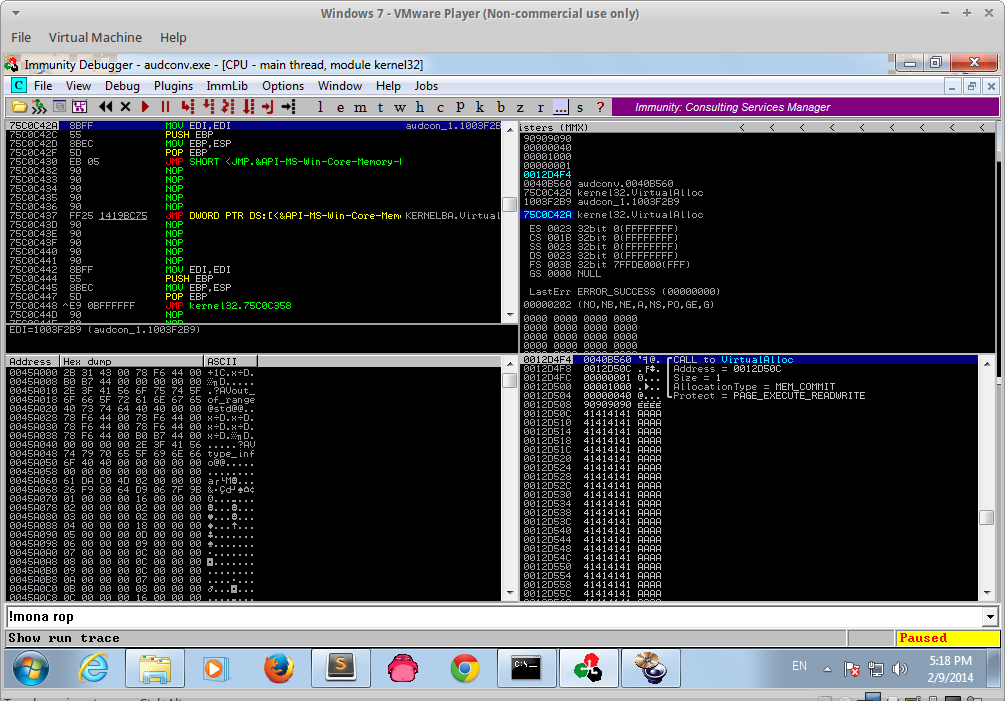Screen dimensions: 1005x701
Task: Show the call stack with the 'k' button
Action: click(480, 107)
